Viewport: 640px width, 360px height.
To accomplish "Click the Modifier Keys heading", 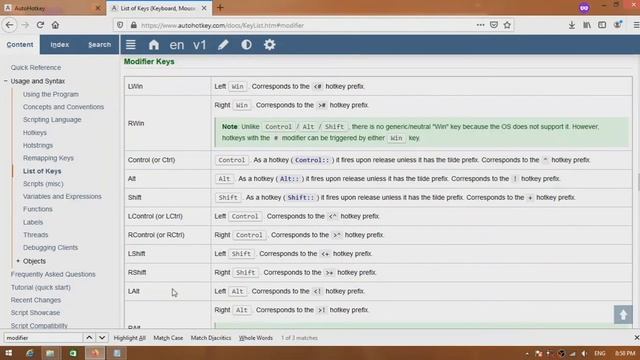I will click(x=149, y=62).
